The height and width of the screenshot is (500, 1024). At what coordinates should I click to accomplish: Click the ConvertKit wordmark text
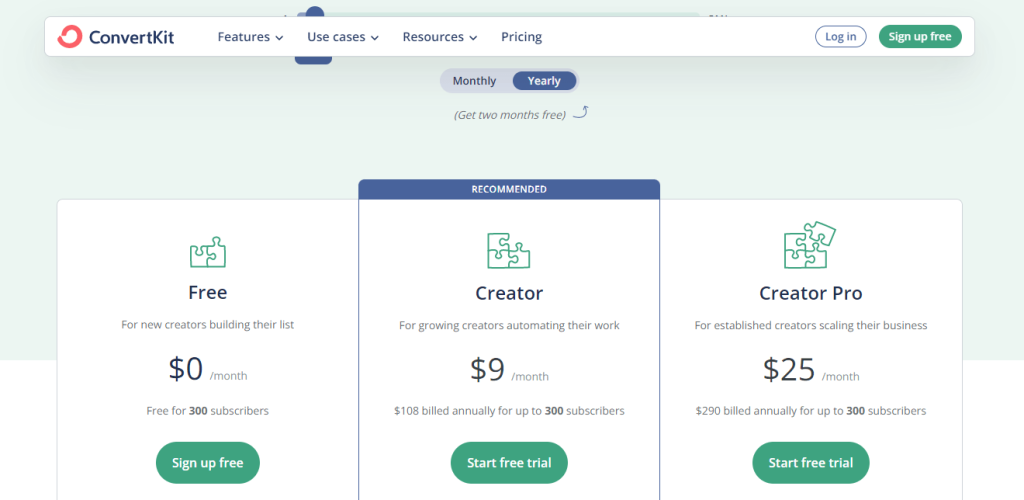(132, 37)
